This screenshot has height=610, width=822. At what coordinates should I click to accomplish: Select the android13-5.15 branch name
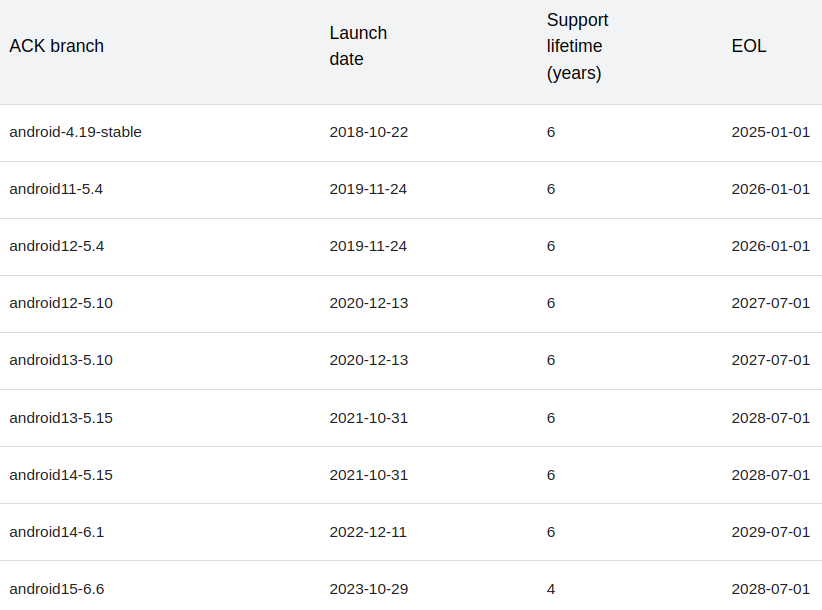click(61, 418)
